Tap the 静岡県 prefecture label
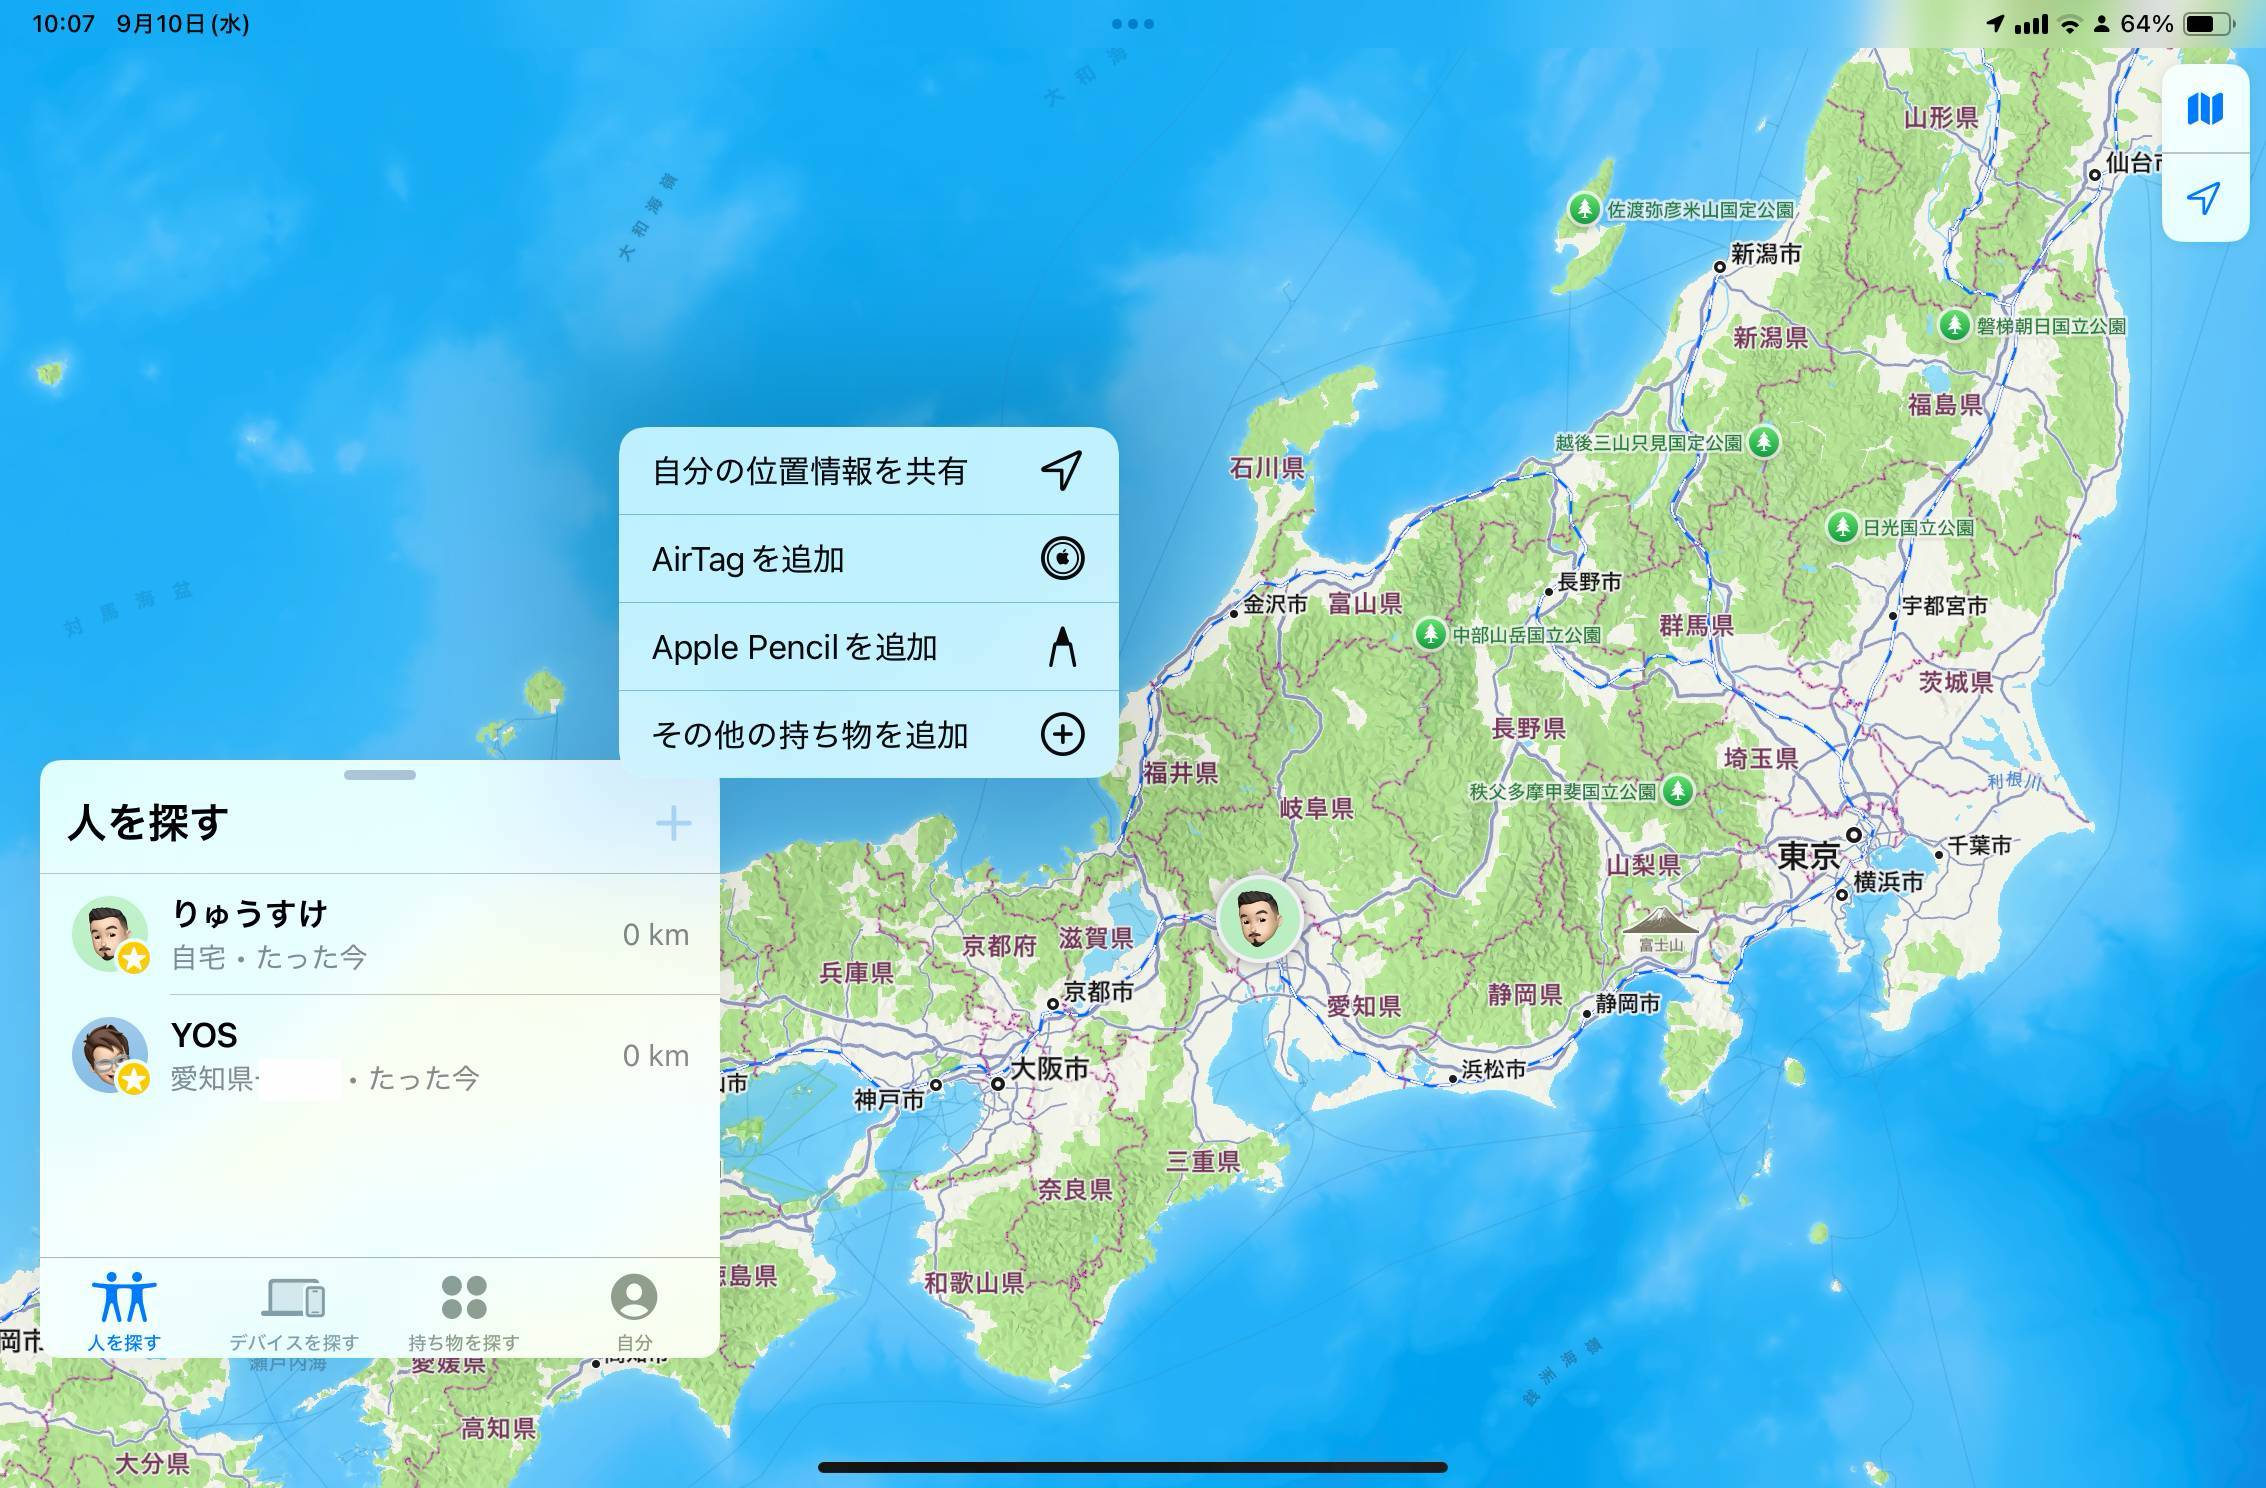 pyautogui.click(x=1524, y=994)
